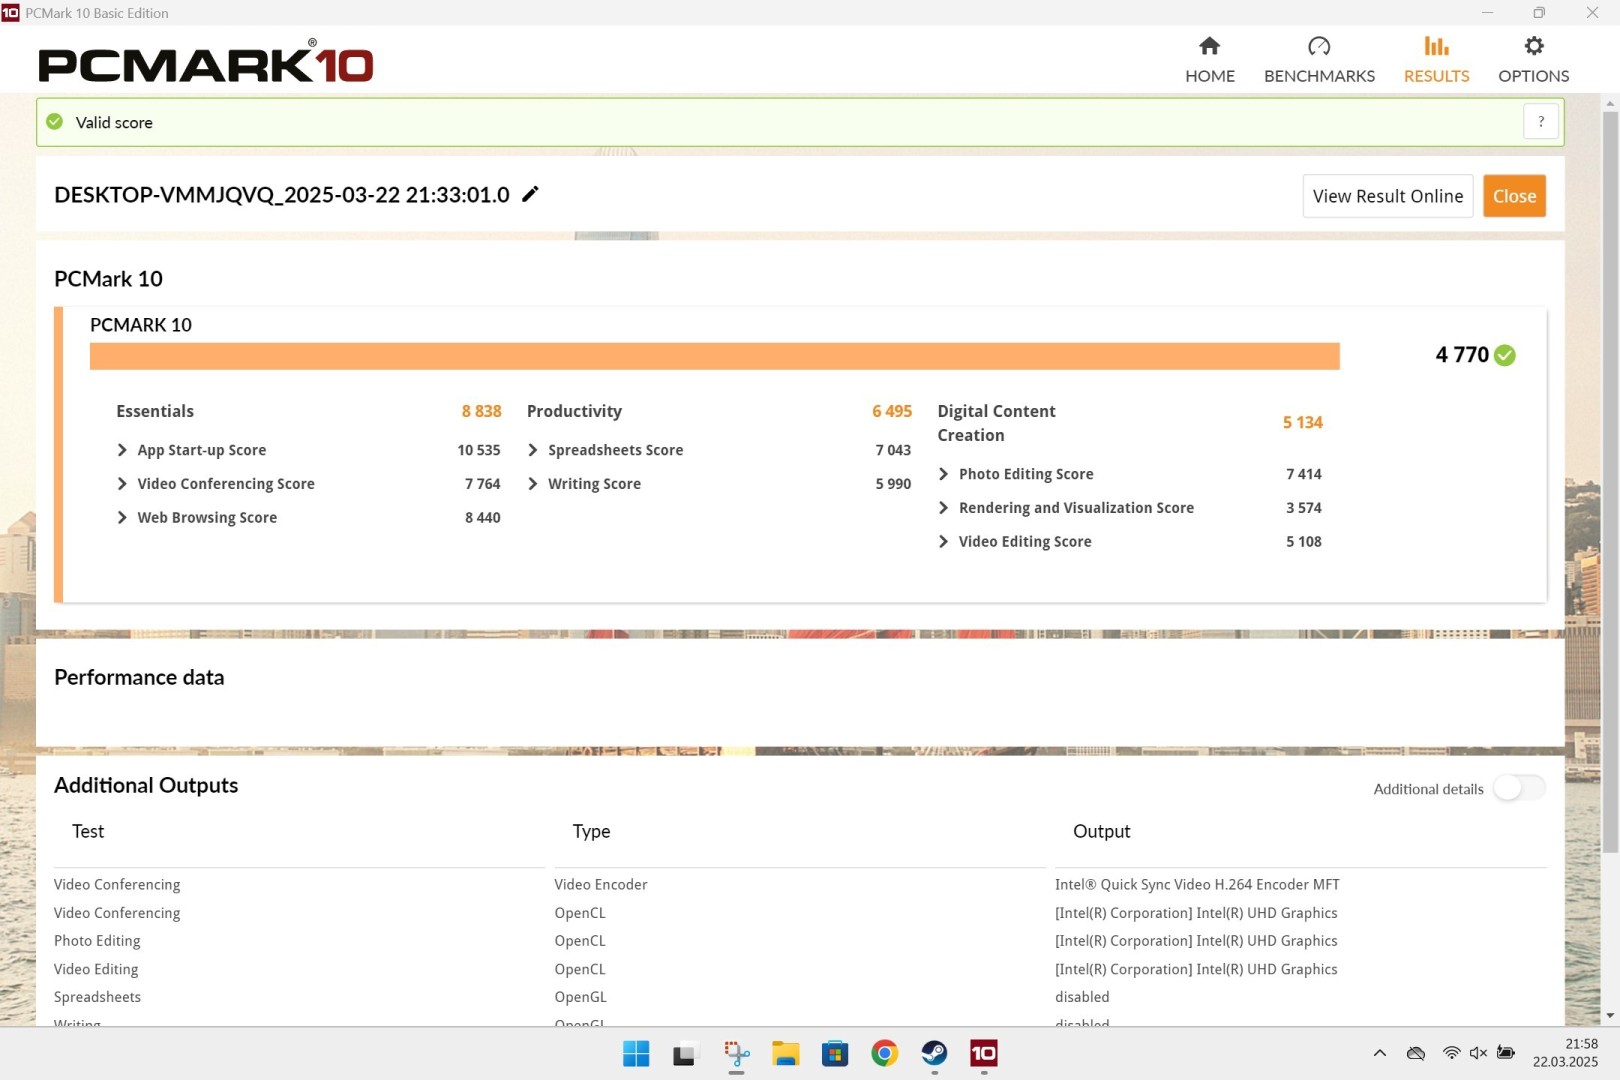Open Google Chrome from taskbar

(x=884, y=1053)
